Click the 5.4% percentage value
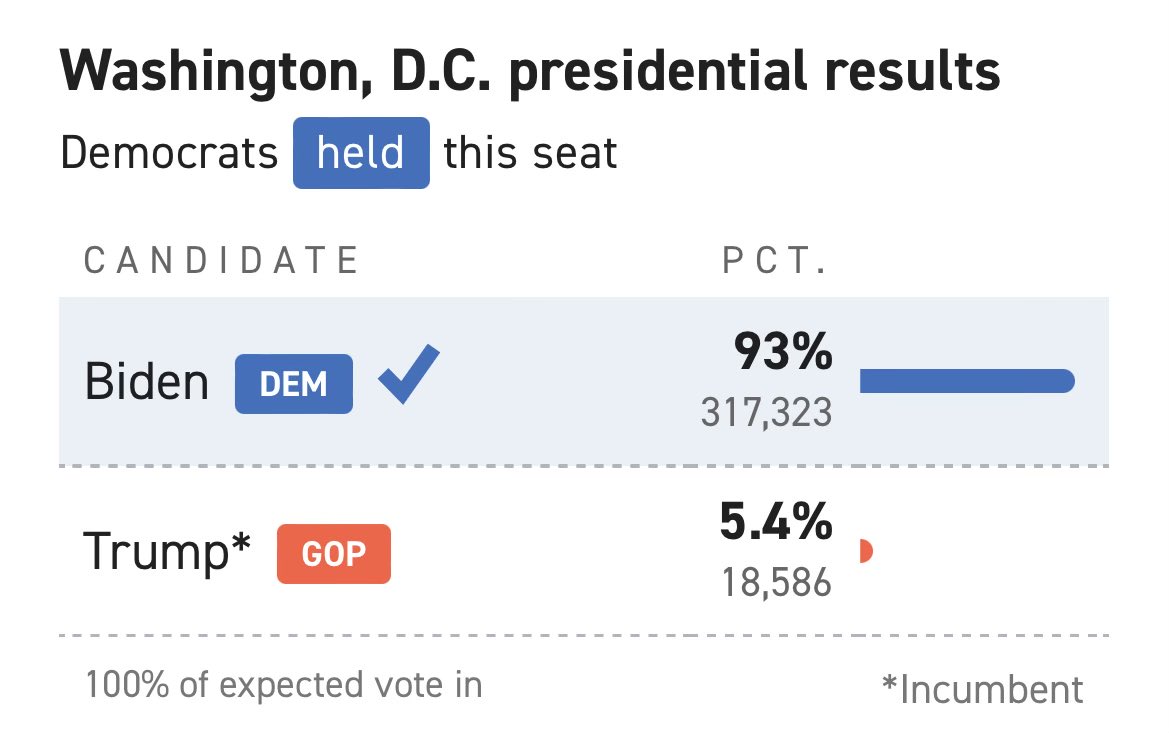Image resolution: width=1169 pixels, height=733 pixels. click(x=776, y=522)
